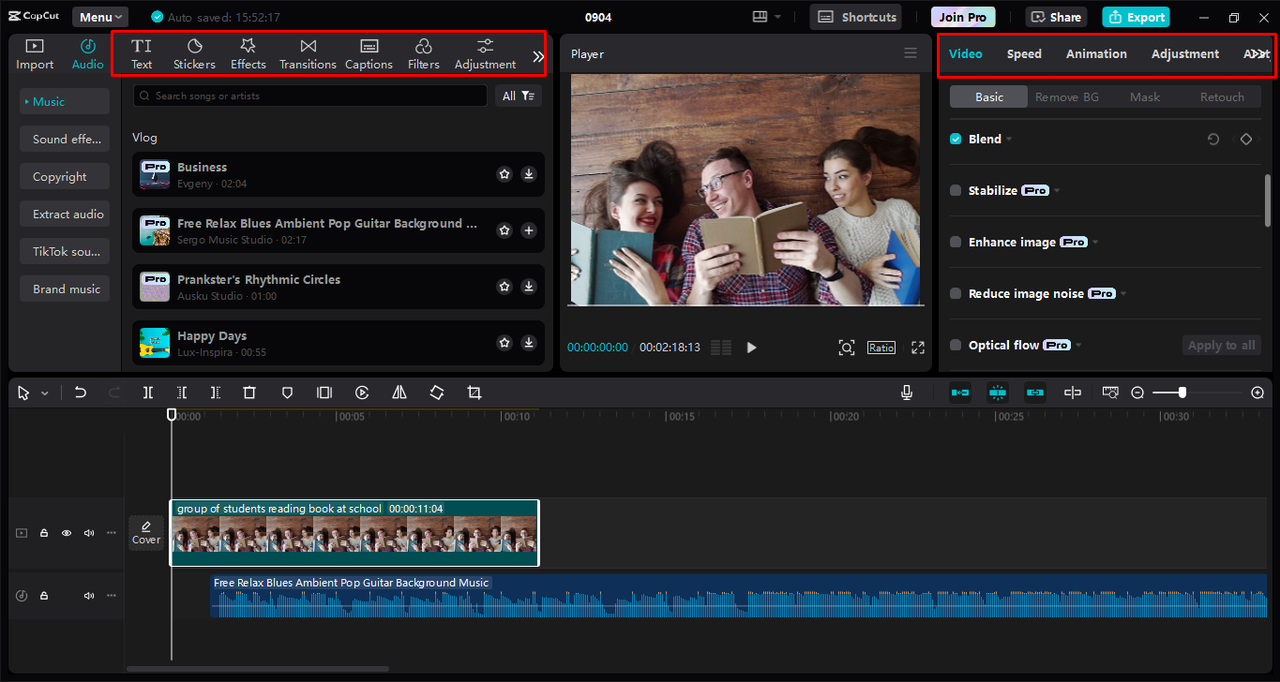Split the clip at playhead
This screenshot has height=682, width=1280.
click(148, 393)
